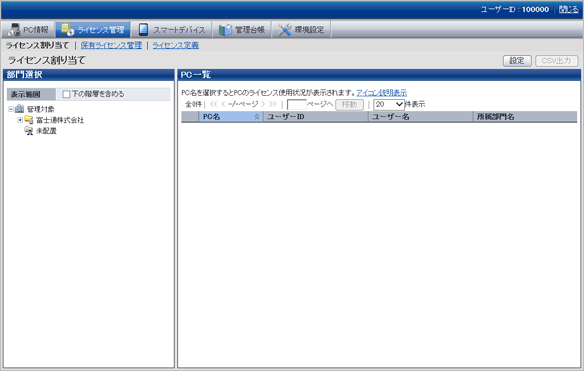Image resolution: width=584 pixels, height=371 pixels.
Task: Go to the last page with >>
Action: click(x=273, y=104)
